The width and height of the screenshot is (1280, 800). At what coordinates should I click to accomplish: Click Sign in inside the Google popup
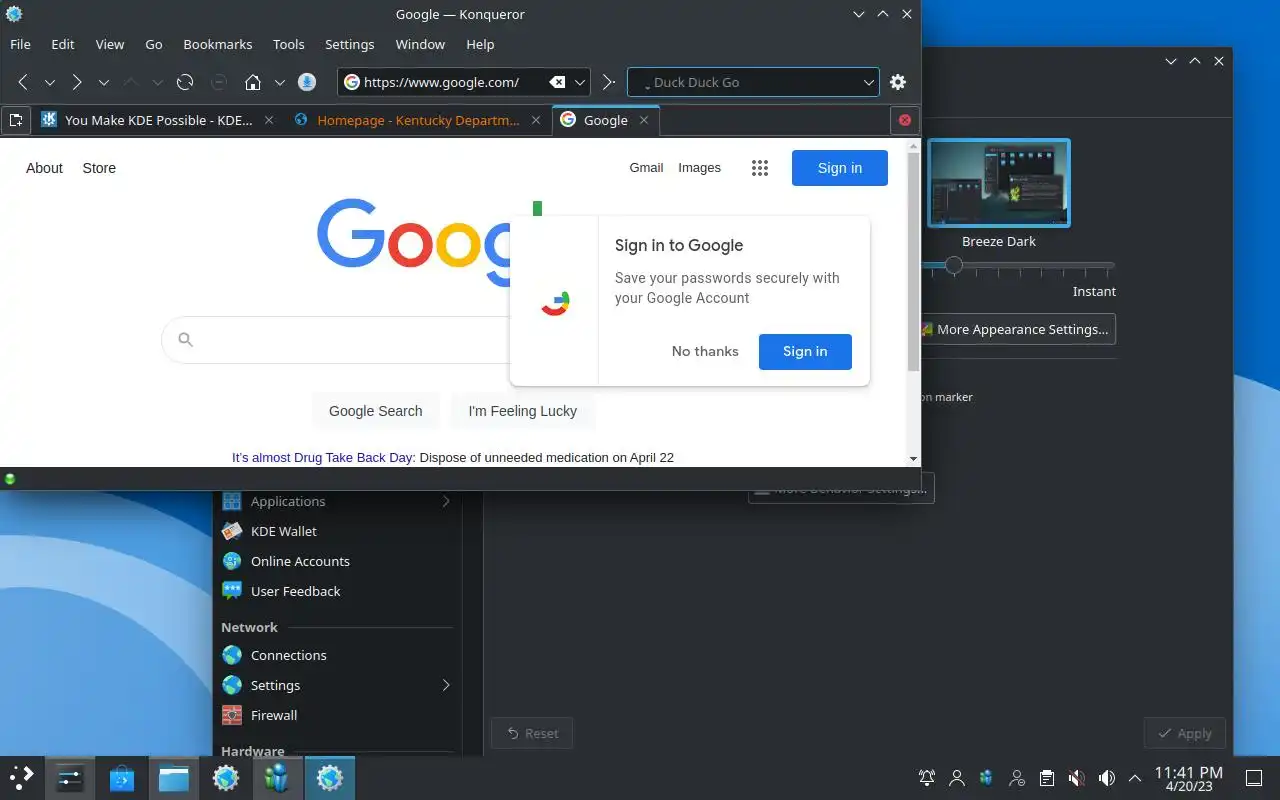(x=805, y=351)
